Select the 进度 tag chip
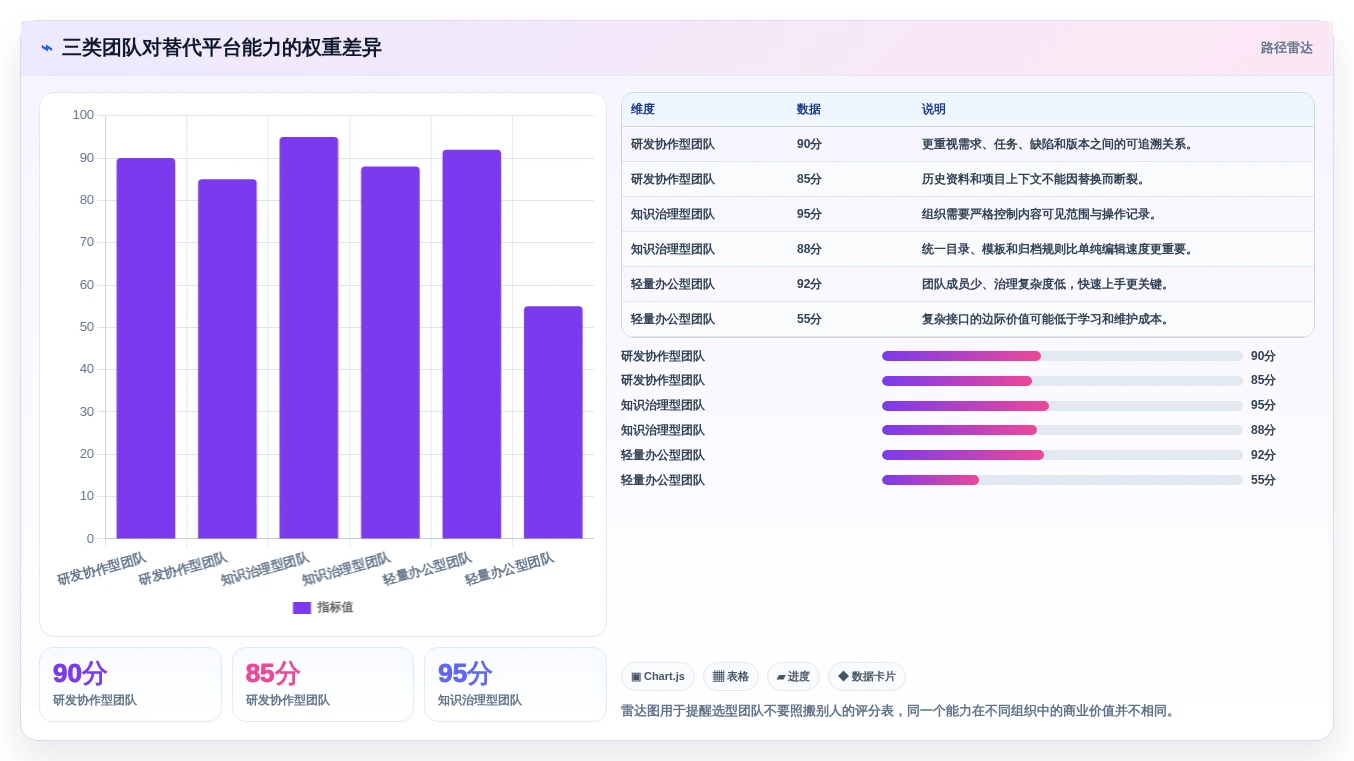 [x=793, y=677]
